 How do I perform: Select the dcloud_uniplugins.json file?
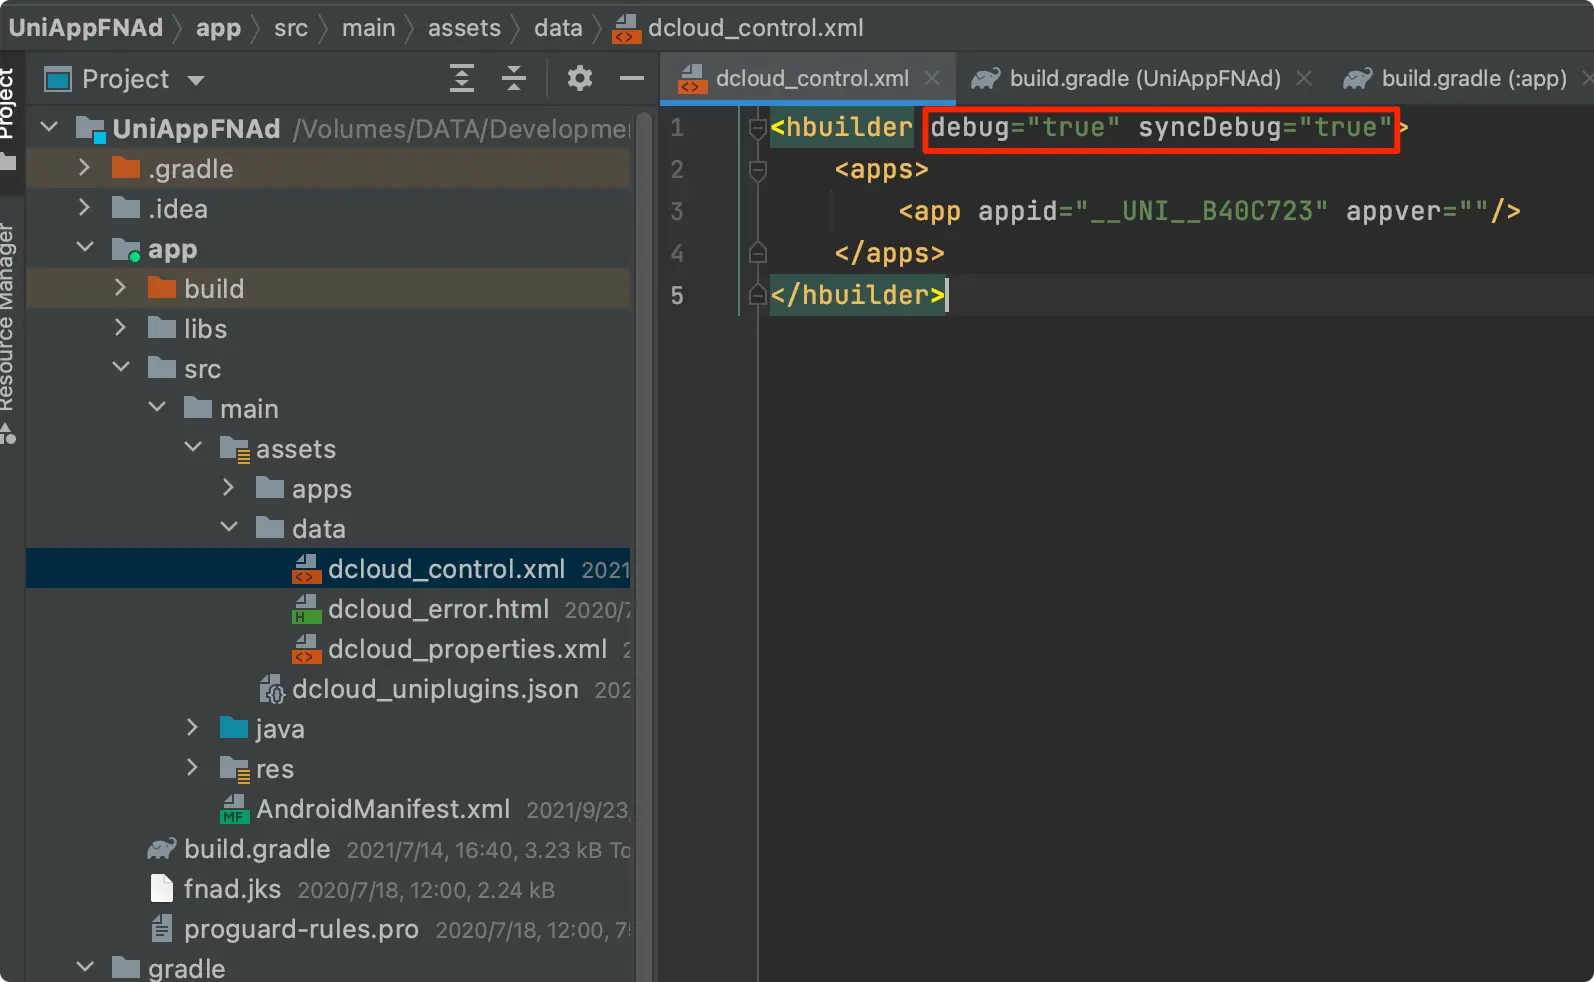point(434,689)
